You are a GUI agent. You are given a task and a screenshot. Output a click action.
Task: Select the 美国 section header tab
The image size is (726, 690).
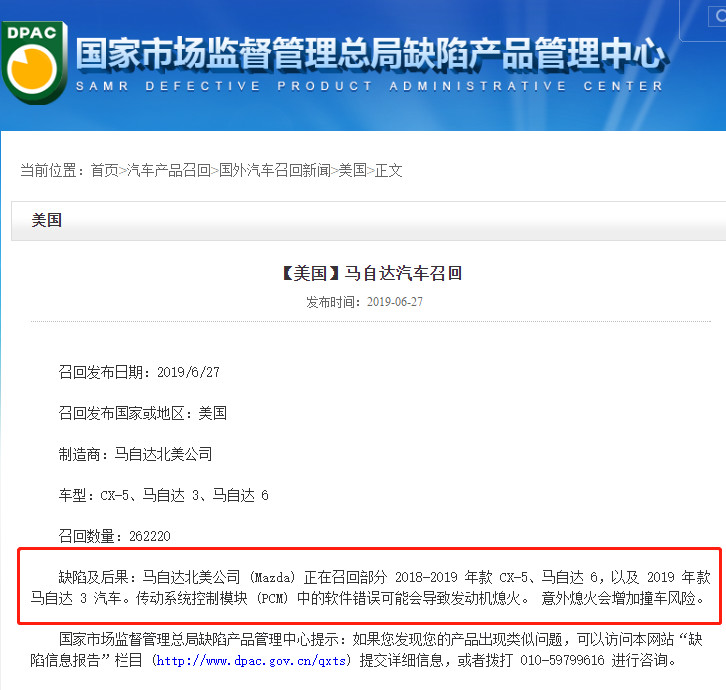[47, 220]
